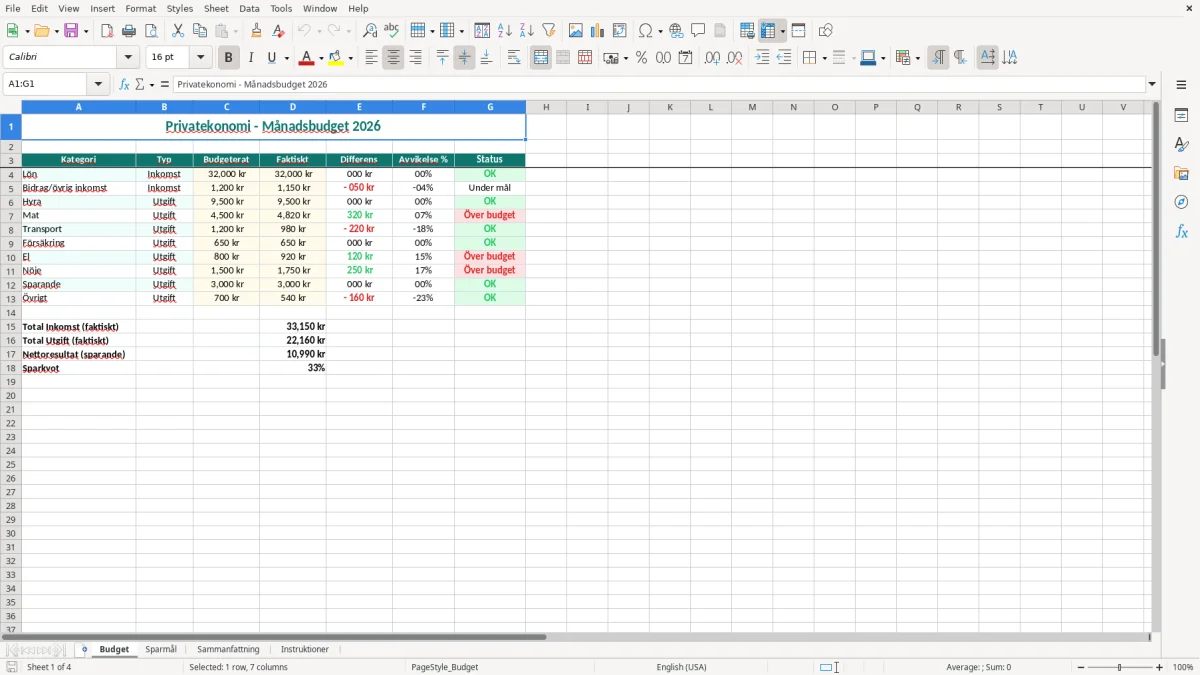Open the Insert Chart tool
Screen dimensions: 1200x675
[x=597, y=31]
